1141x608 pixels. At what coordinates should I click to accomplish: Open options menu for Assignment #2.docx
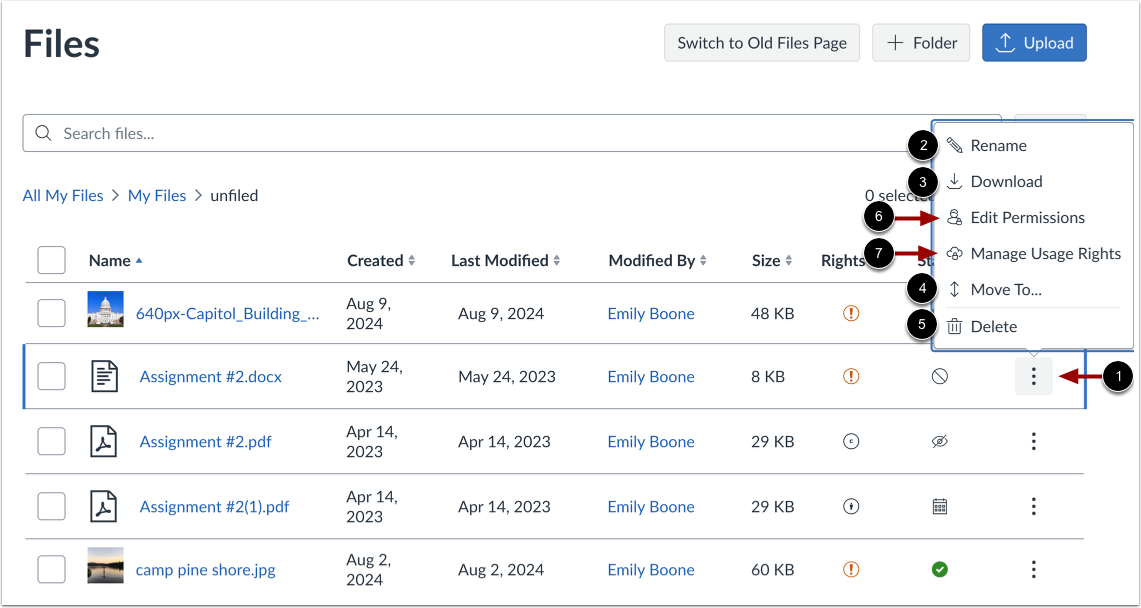1033,377
